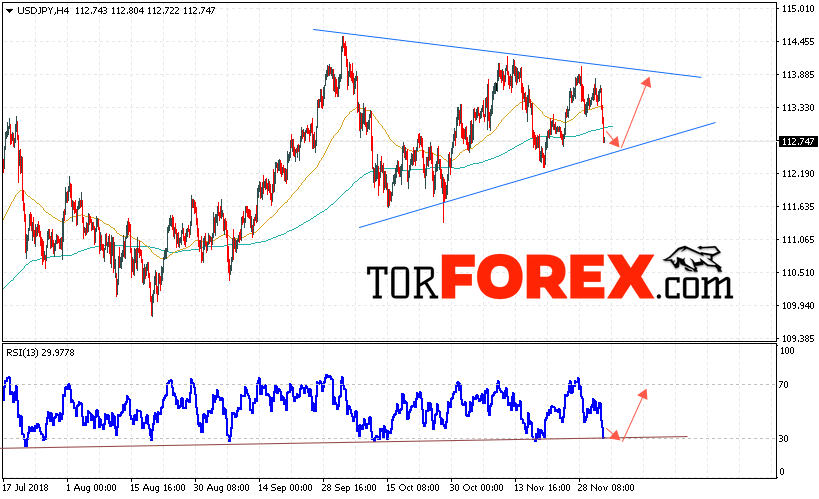Click the 111.065 price axis label
Viewport: 819px width, 499px height.
[x=798, y=240]
